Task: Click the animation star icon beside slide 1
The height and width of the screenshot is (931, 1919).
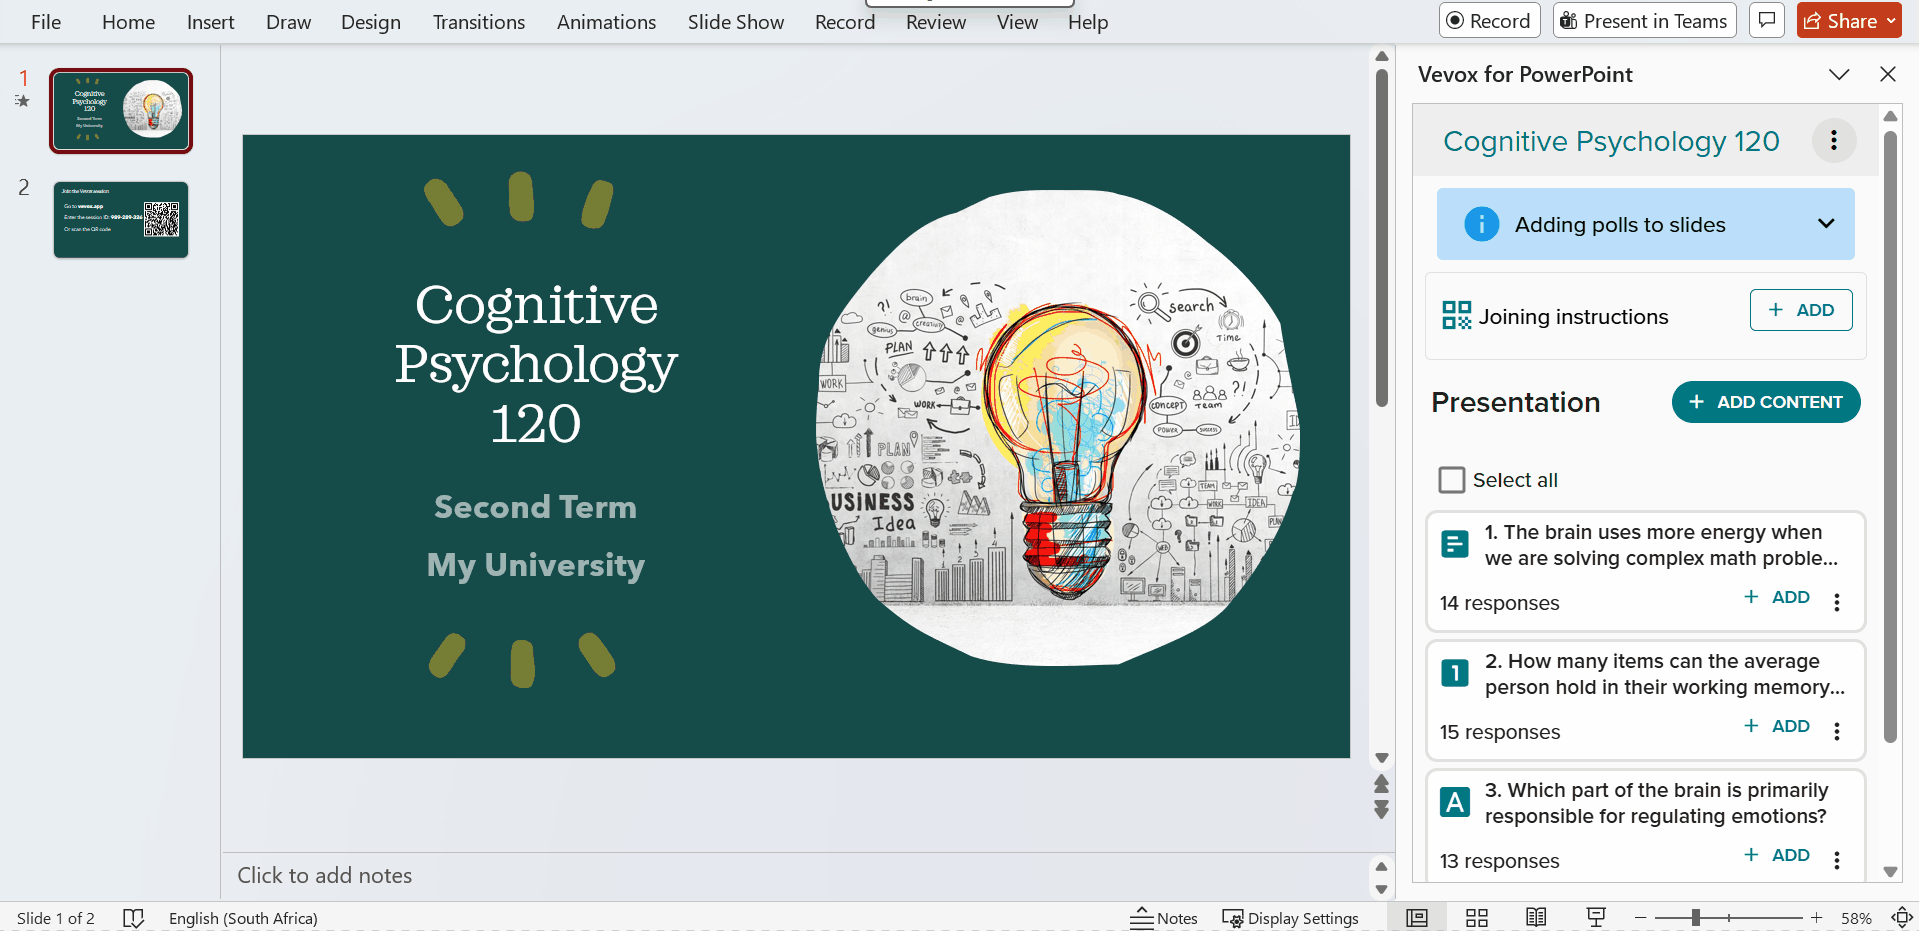Action: [22, 101]
